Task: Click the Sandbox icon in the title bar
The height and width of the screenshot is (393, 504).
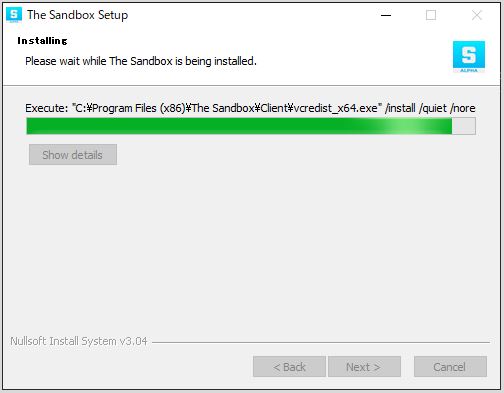Action: 14,15
